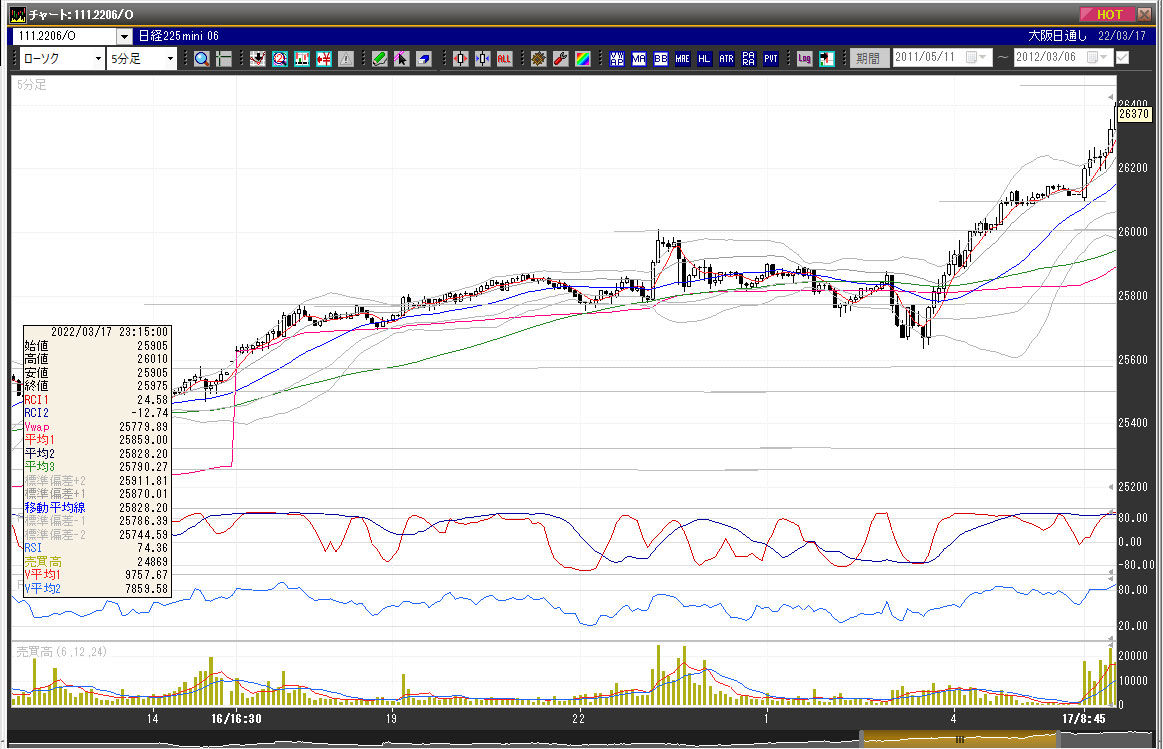This screenshot has width=1163, height=749.
Task: Click the 5分足 label in chart corner
Action: (x=31, y=85)
